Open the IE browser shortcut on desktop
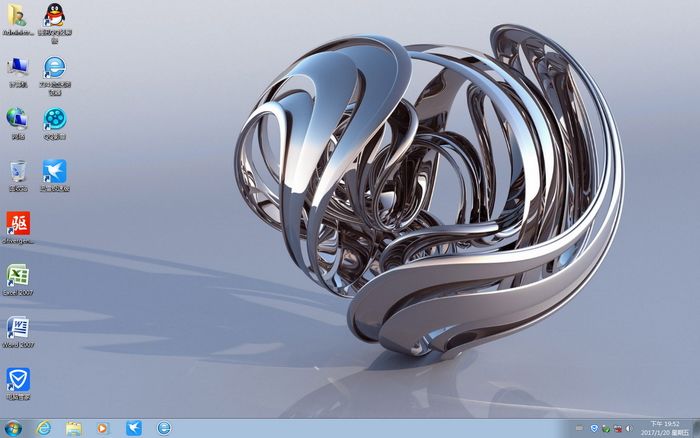Image resolution: width=700 pixels, height=438 pixels. tap(55, 68)
